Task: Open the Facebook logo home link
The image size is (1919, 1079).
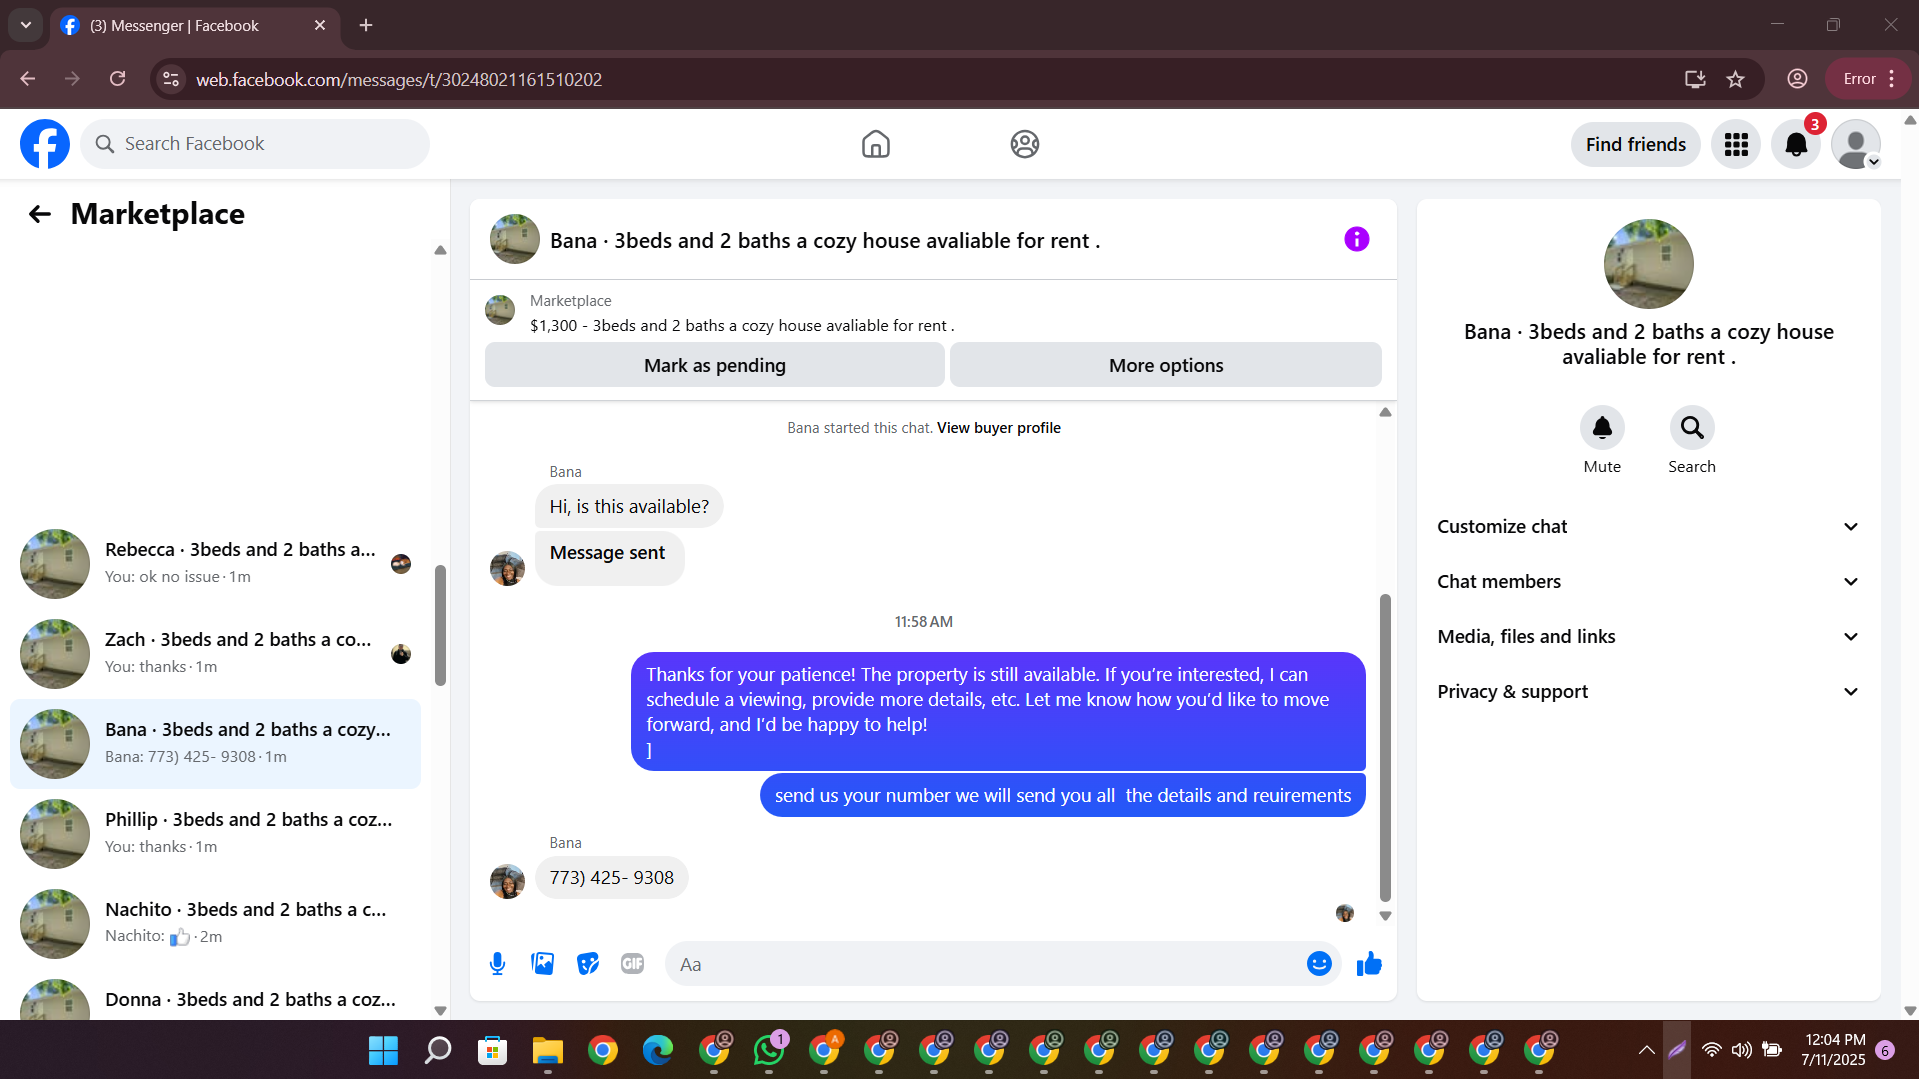Action: point(45,144)
